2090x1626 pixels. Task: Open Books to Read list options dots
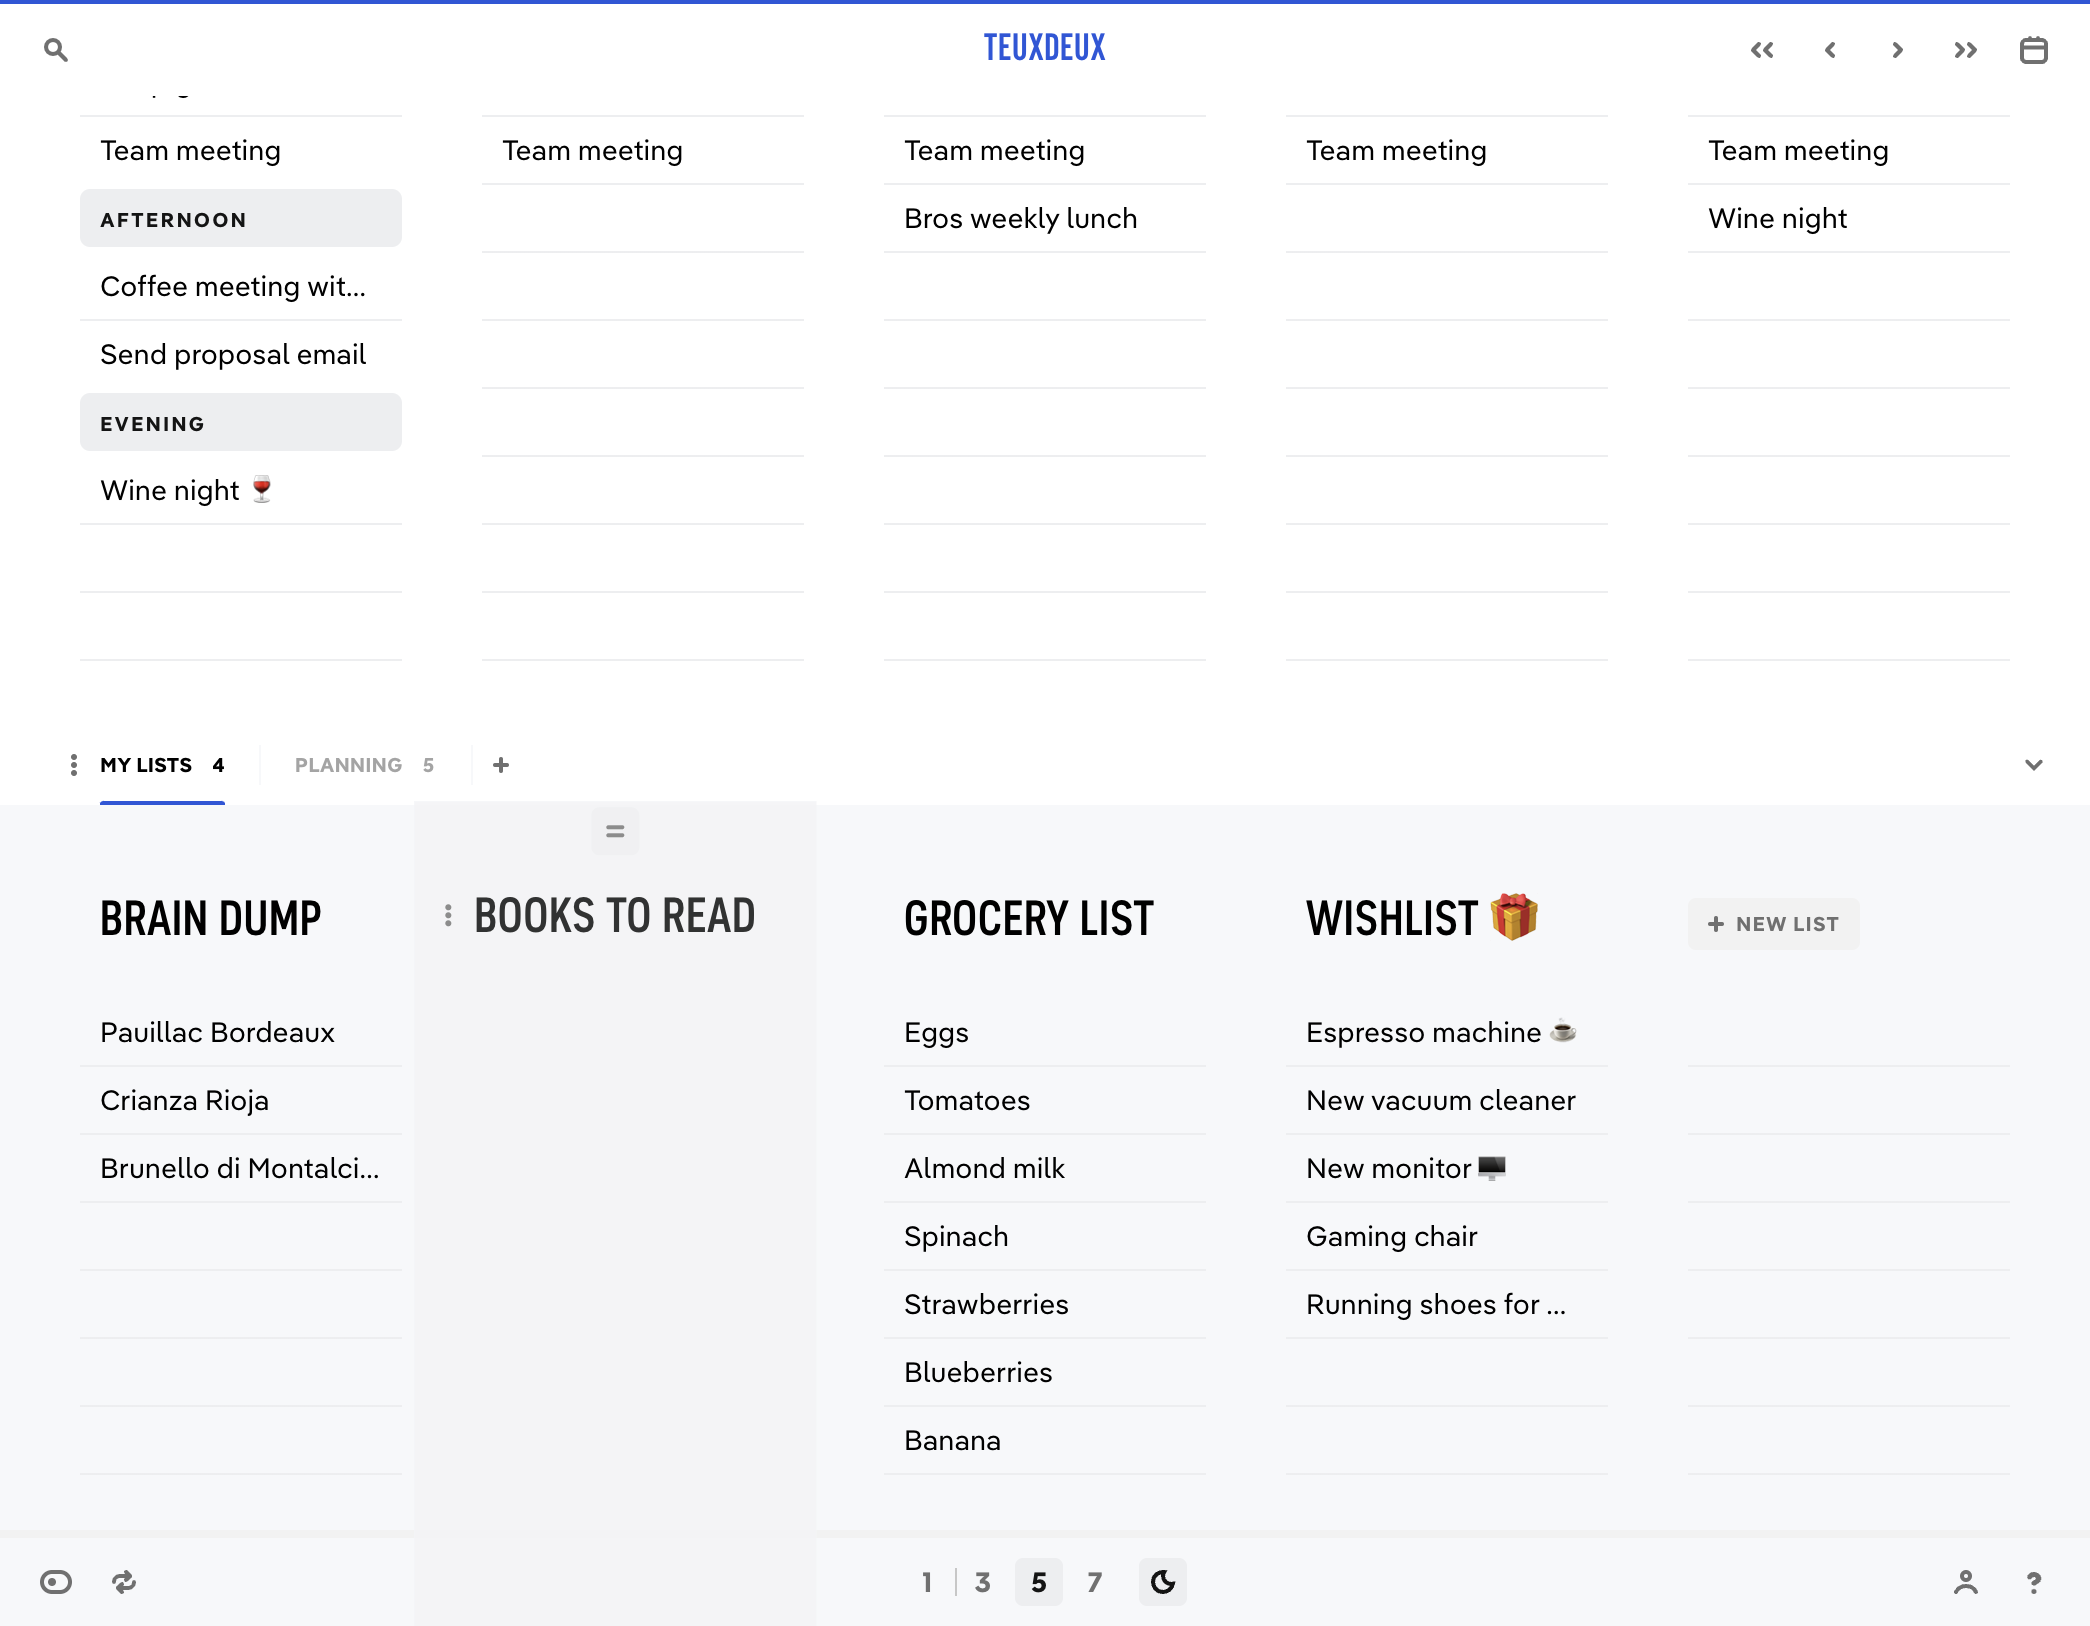(x=448, y=916)
